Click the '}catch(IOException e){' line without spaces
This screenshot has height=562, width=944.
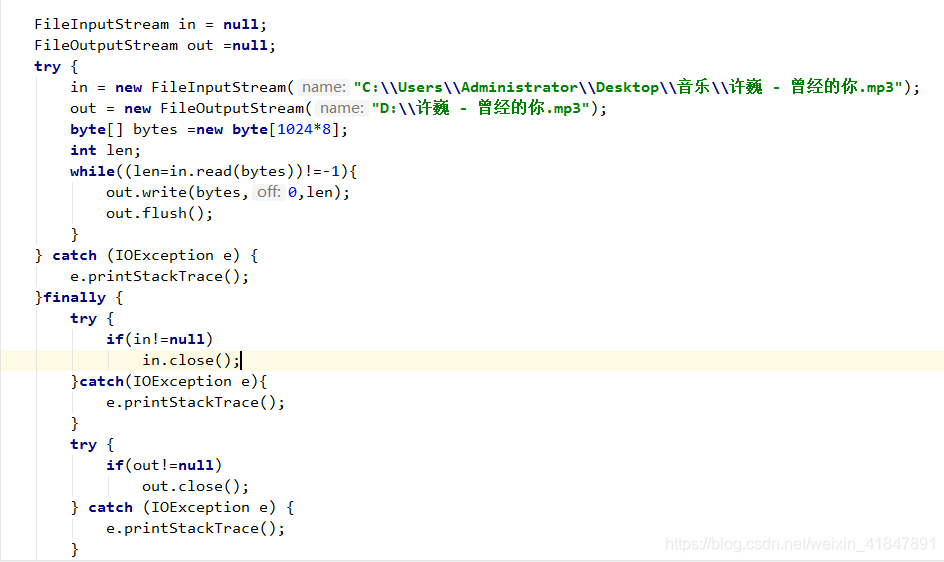click(x=169, y=382)
